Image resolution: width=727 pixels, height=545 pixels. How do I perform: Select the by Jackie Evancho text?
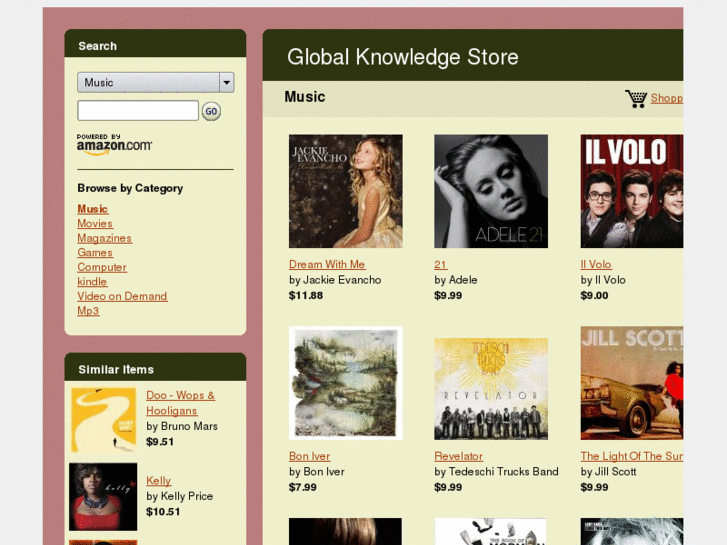coord(335,280)
